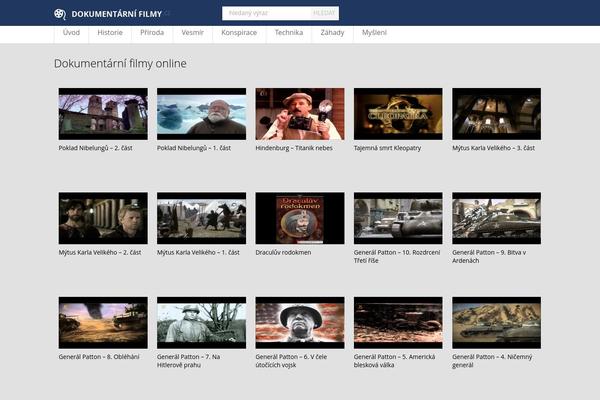Open Generál Patton 7 soldier thumbnail
The width and height of the screenshot is (600, 400).
[201, 323]
